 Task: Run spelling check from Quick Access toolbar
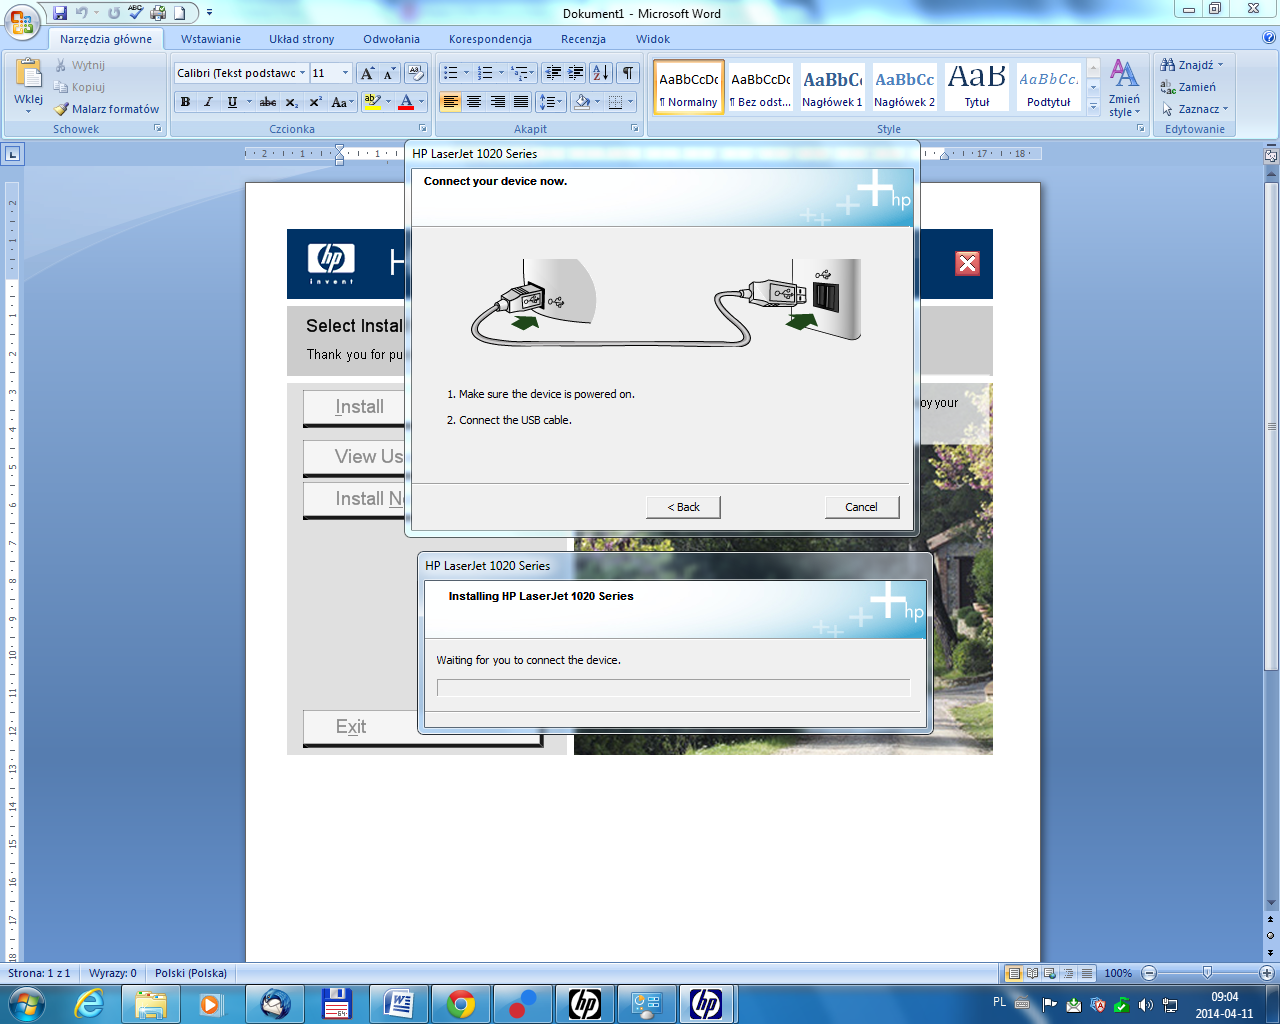[135, 13]
